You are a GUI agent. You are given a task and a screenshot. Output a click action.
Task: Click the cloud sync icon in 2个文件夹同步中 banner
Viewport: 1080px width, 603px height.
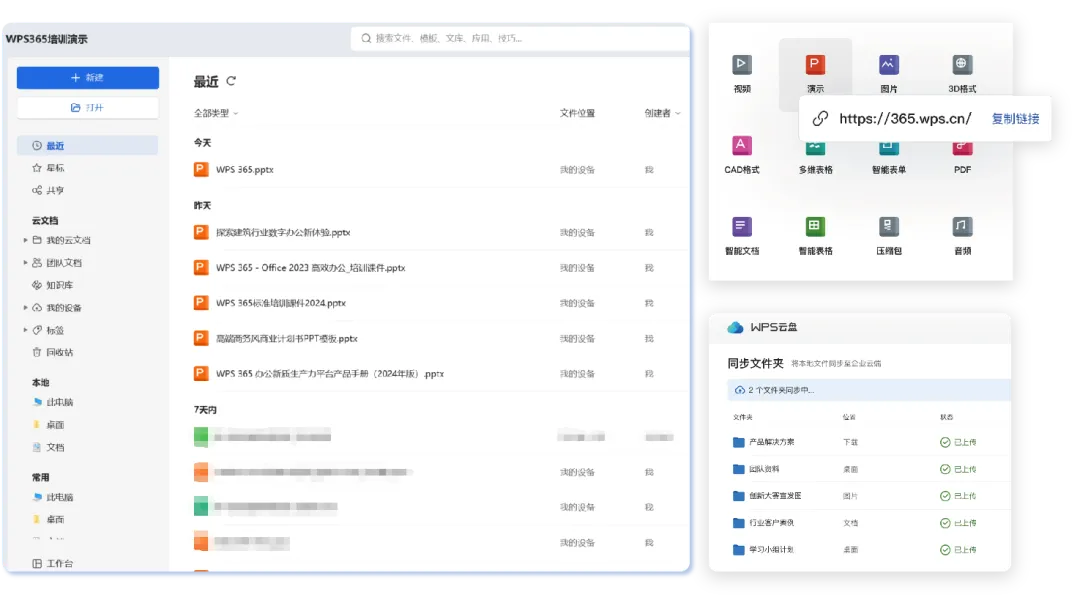740,390
